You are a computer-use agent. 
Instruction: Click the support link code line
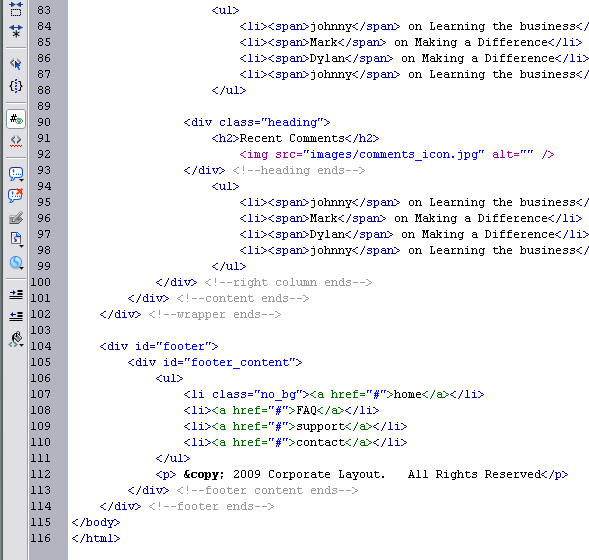[x=295, y=426]
